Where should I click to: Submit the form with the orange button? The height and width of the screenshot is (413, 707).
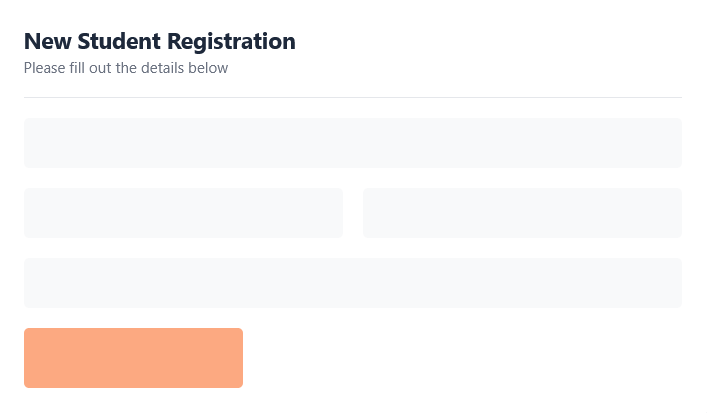(x=133, y=358)
